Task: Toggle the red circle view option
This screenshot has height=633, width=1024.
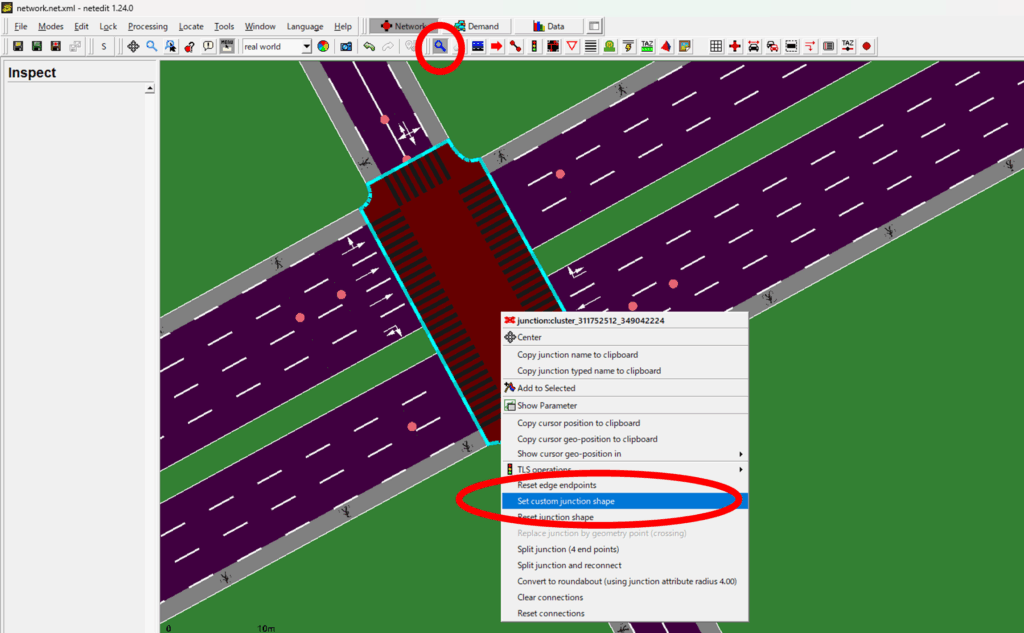Action: (867, 46)
